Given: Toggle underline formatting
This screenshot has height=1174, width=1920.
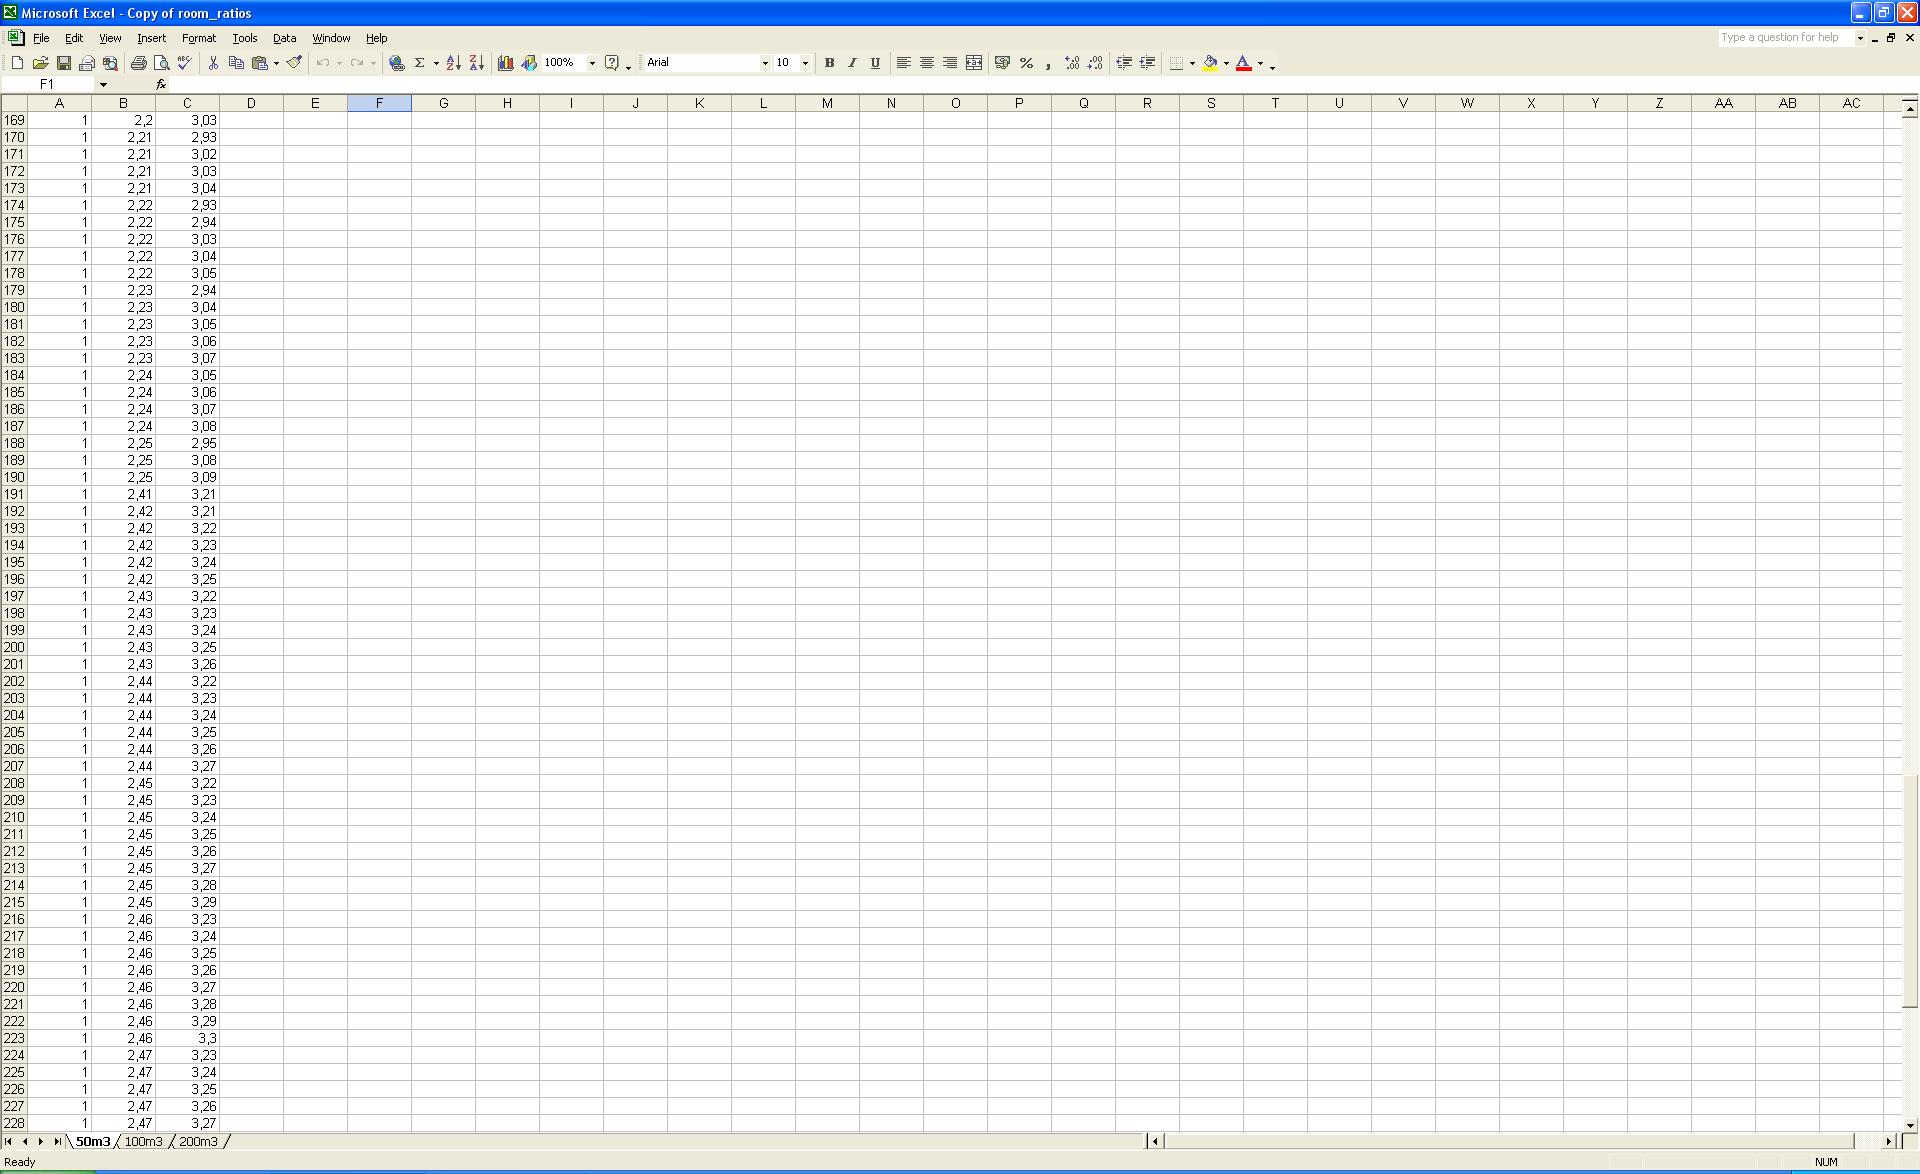Looking at the screenshot, I should (875, 63).
